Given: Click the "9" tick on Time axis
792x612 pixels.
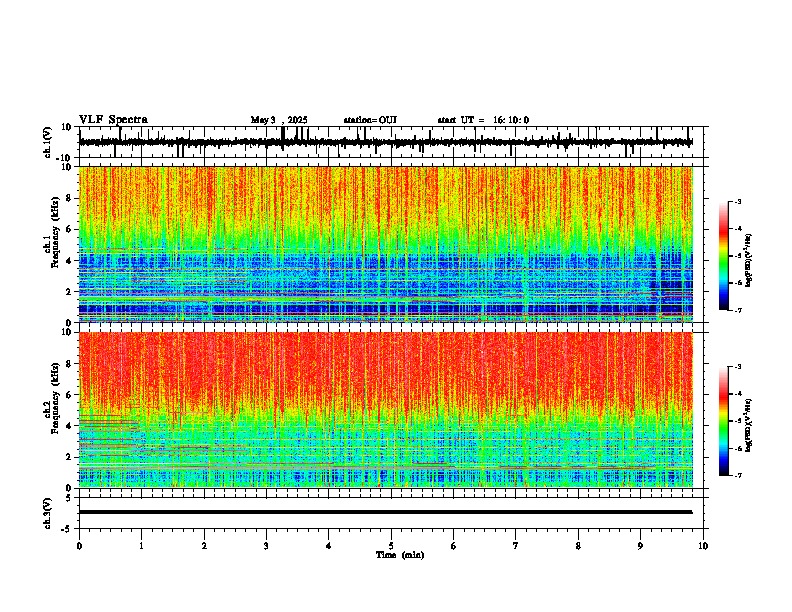Looking at the screenshot, I should pos(640,546).
